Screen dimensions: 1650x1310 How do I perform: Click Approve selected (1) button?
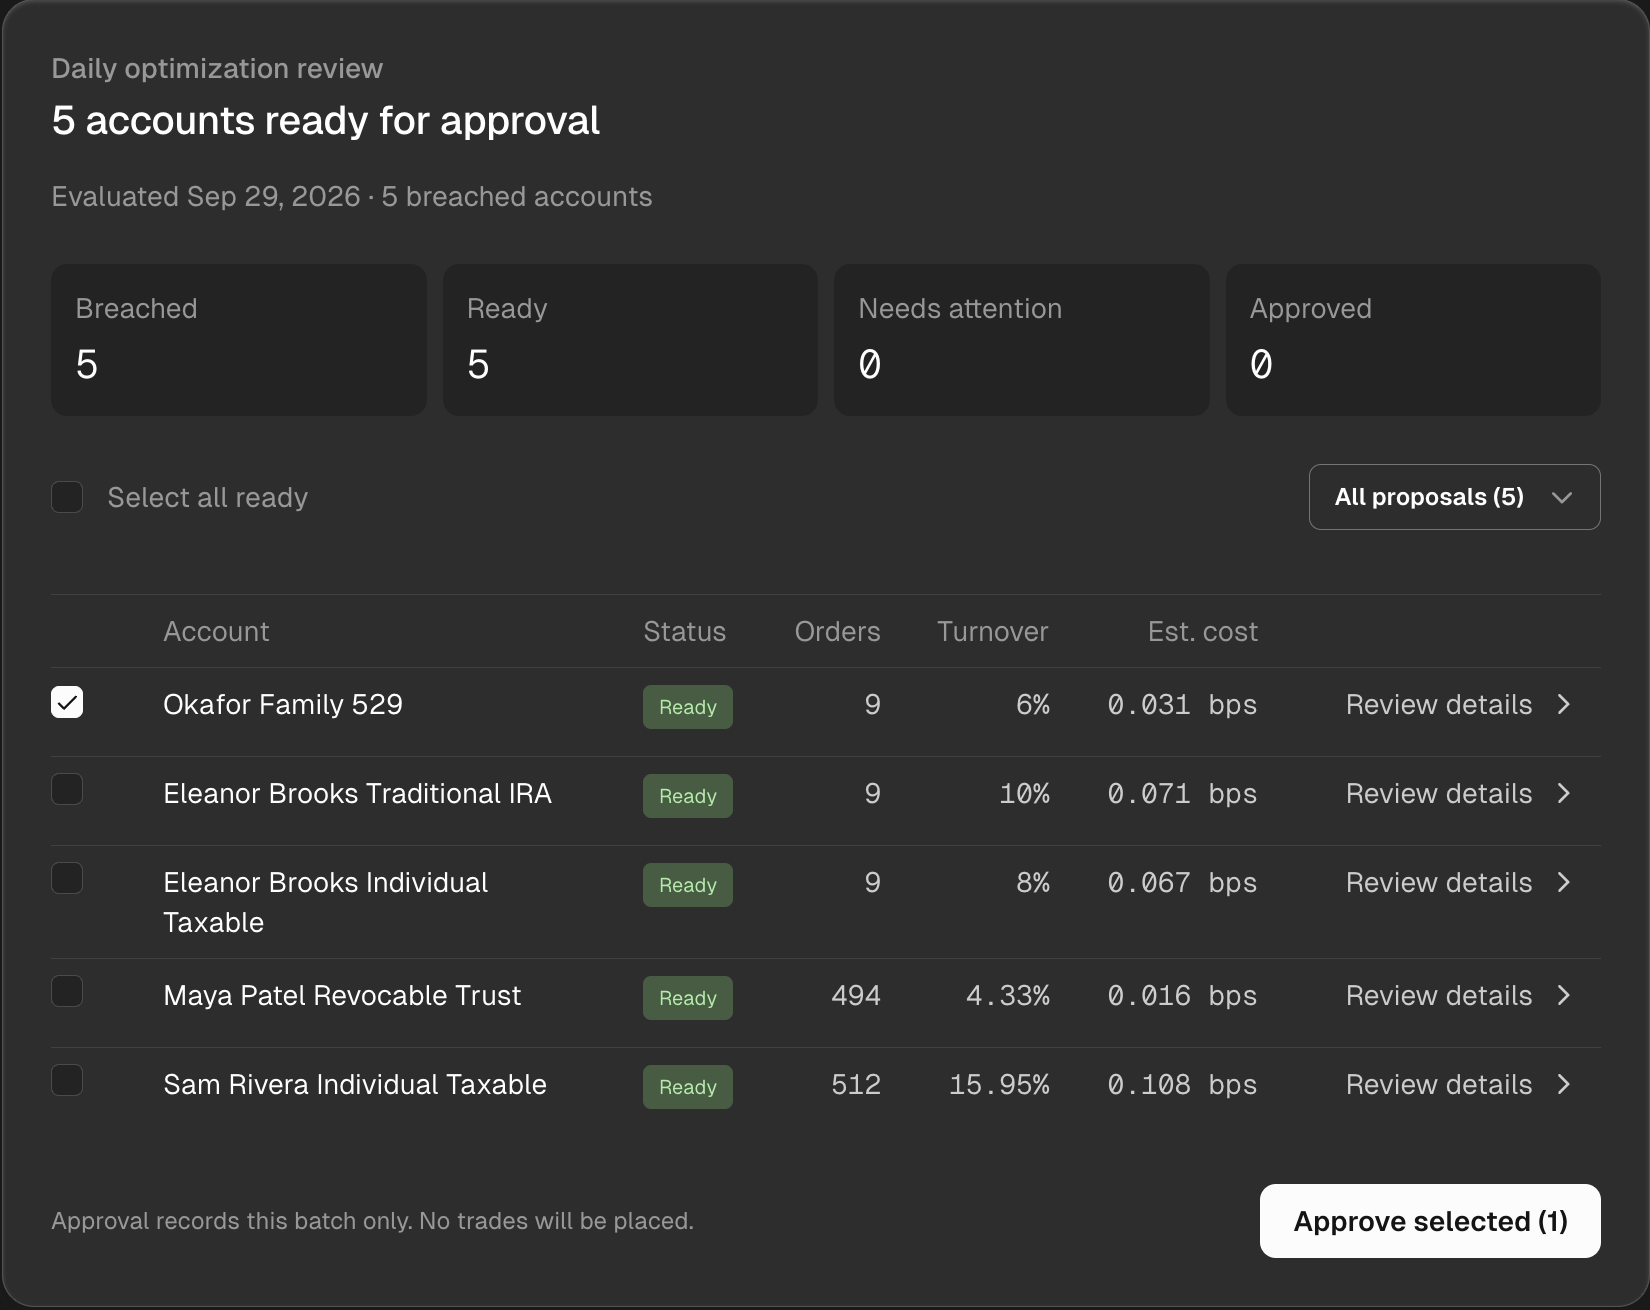(x=1430, y=1221)
